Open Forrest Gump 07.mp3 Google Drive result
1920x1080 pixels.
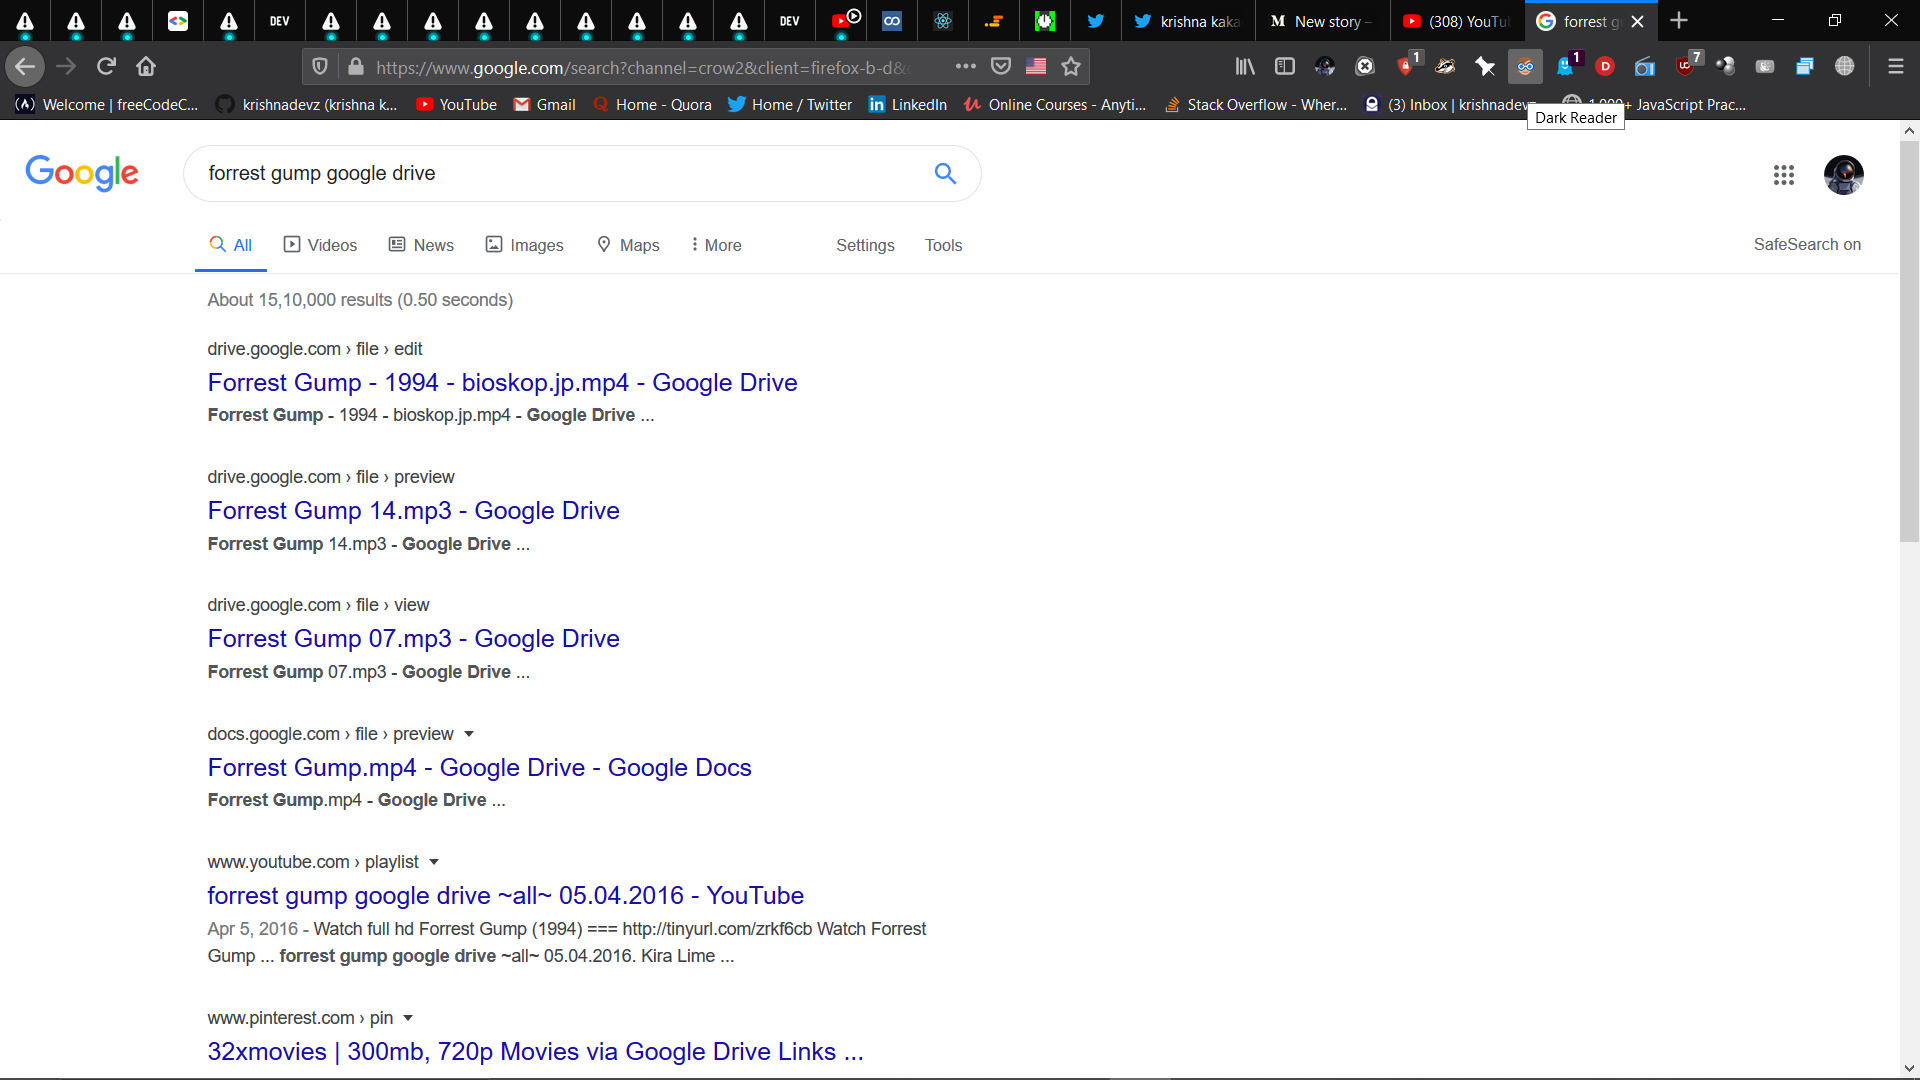[413, 638]
